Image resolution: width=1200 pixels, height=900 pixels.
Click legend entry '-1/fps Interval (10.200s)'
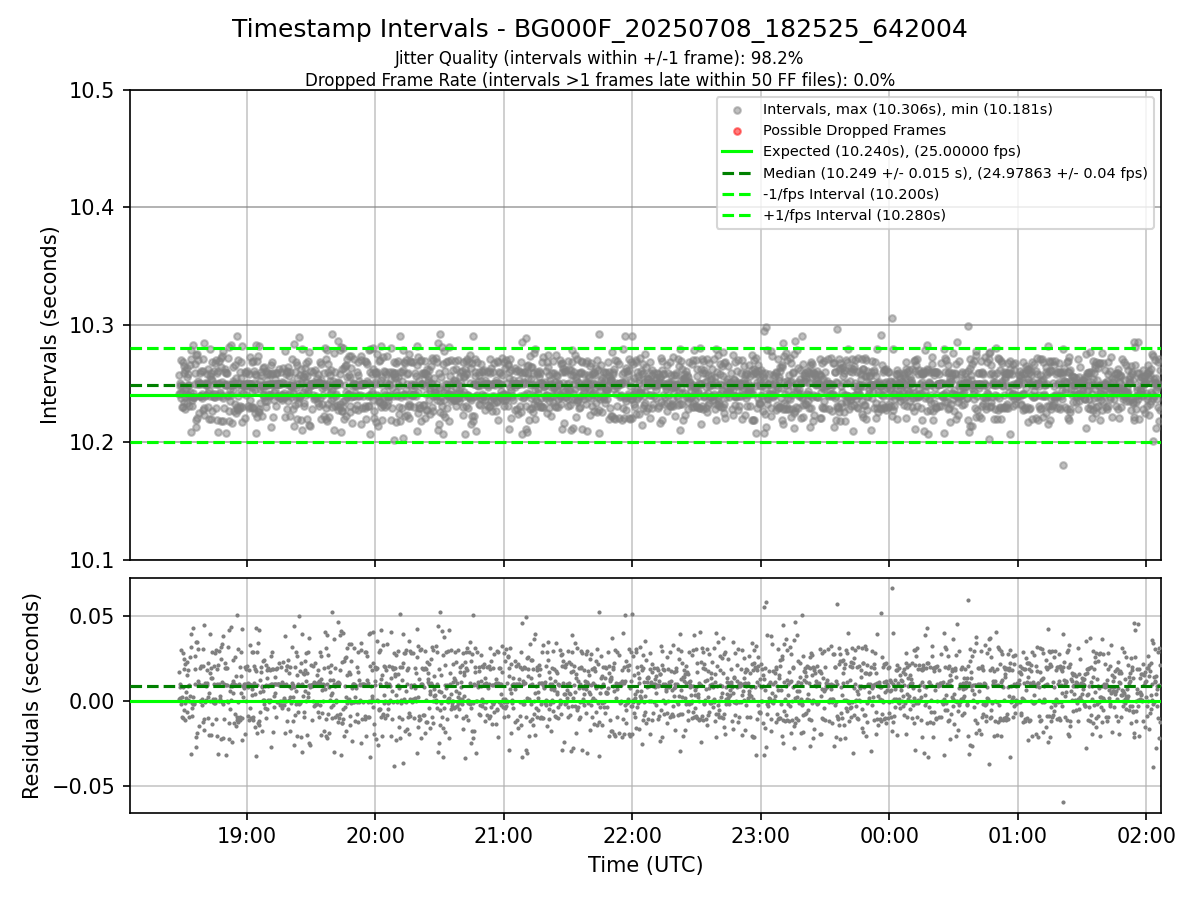(x=851, y=194)
